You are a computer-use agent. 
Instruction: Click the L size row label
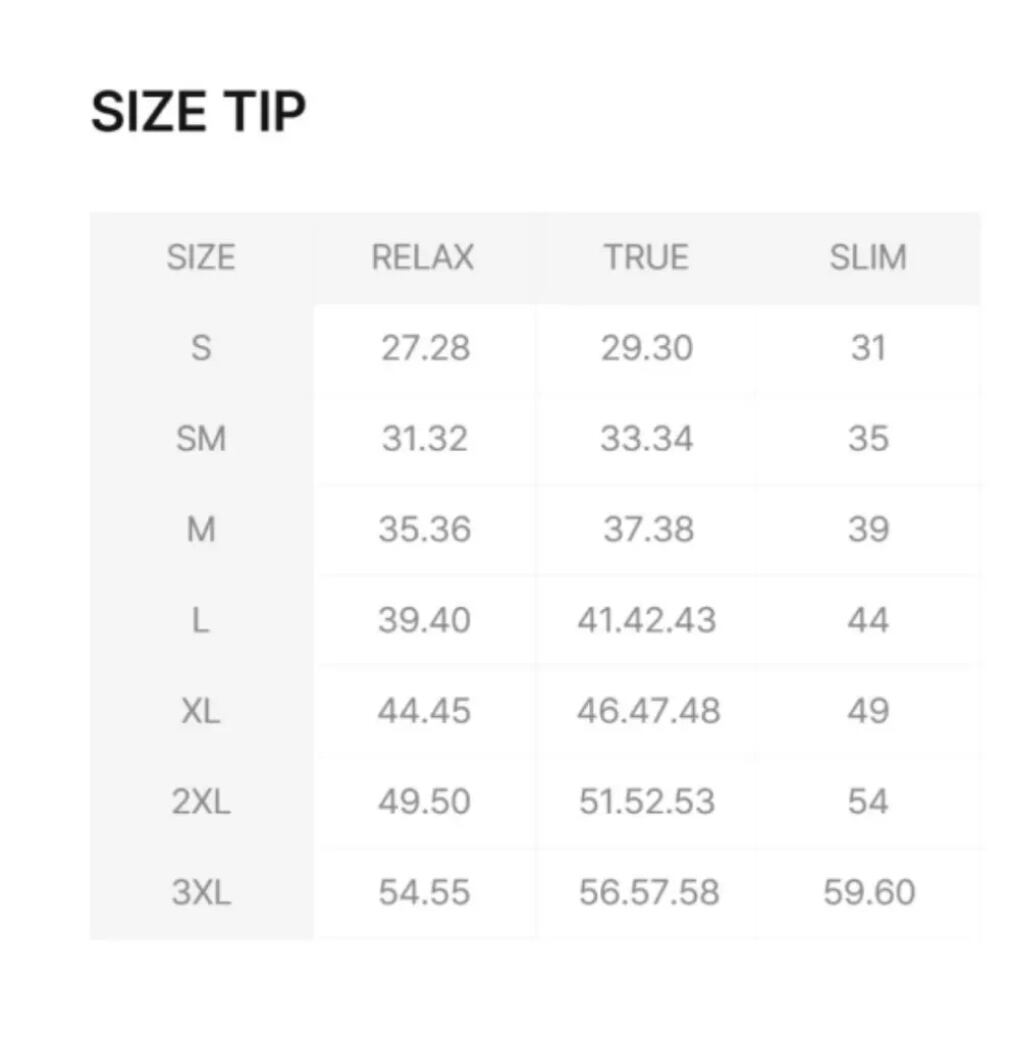coord(201,621)
